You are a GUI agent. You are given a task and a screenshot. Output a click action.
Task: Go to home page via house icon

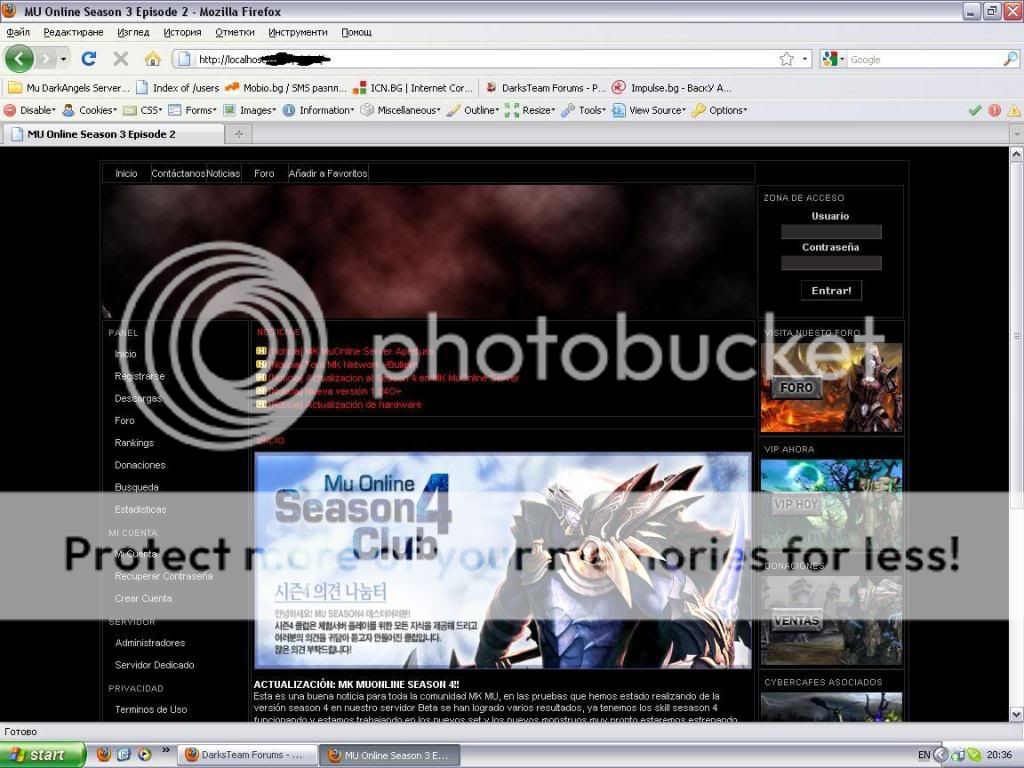(x=153, y=59)
